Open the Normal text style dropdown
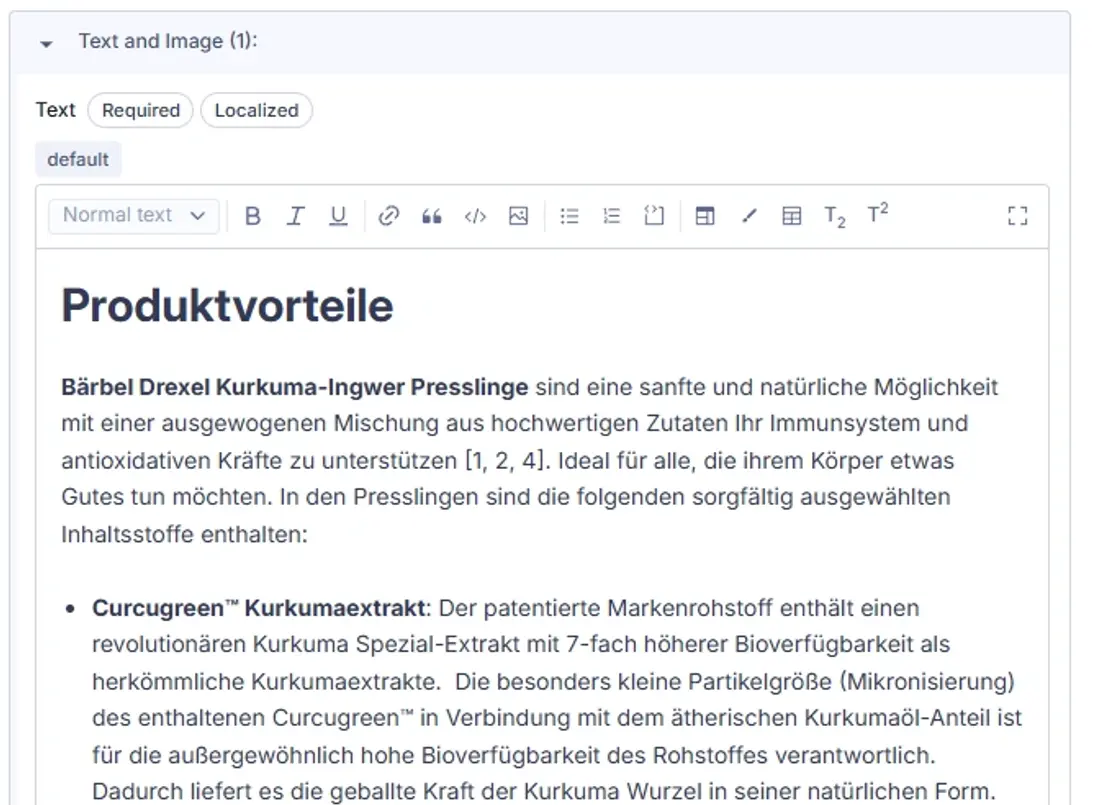The height and width of the screenshot is (805, 1100). point(133,215)
